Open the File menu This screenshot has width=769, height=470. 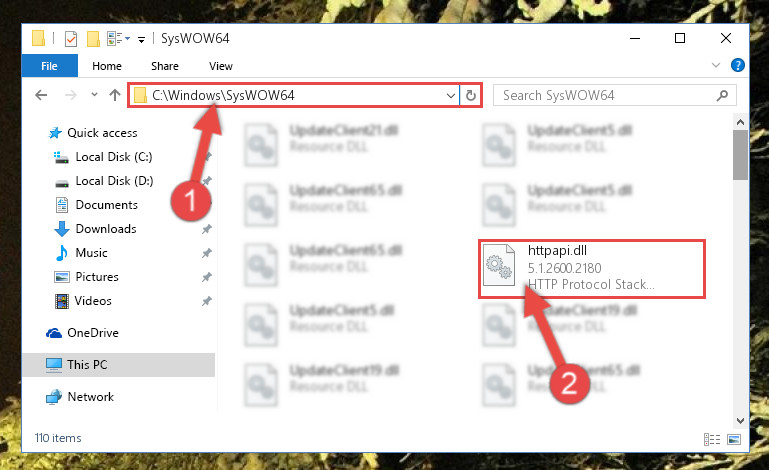click(x=50, y=66)
